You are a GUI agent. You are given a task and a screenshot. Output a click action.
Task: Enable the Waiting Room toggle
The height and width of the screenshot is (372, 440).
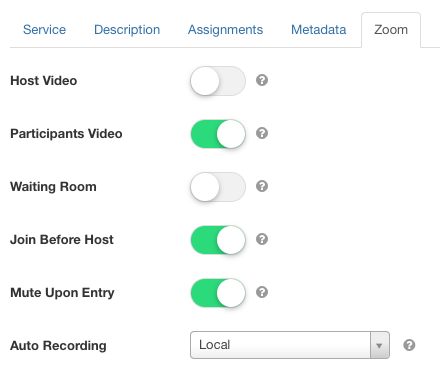coord(218,187)
